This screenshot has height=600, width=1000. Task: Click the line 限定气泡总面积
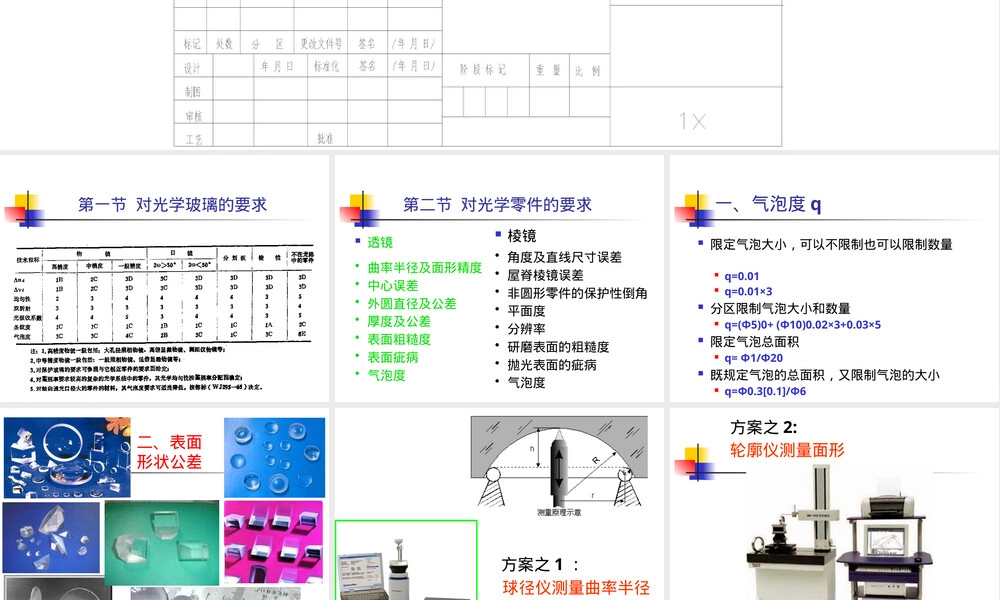pos(754,342)
